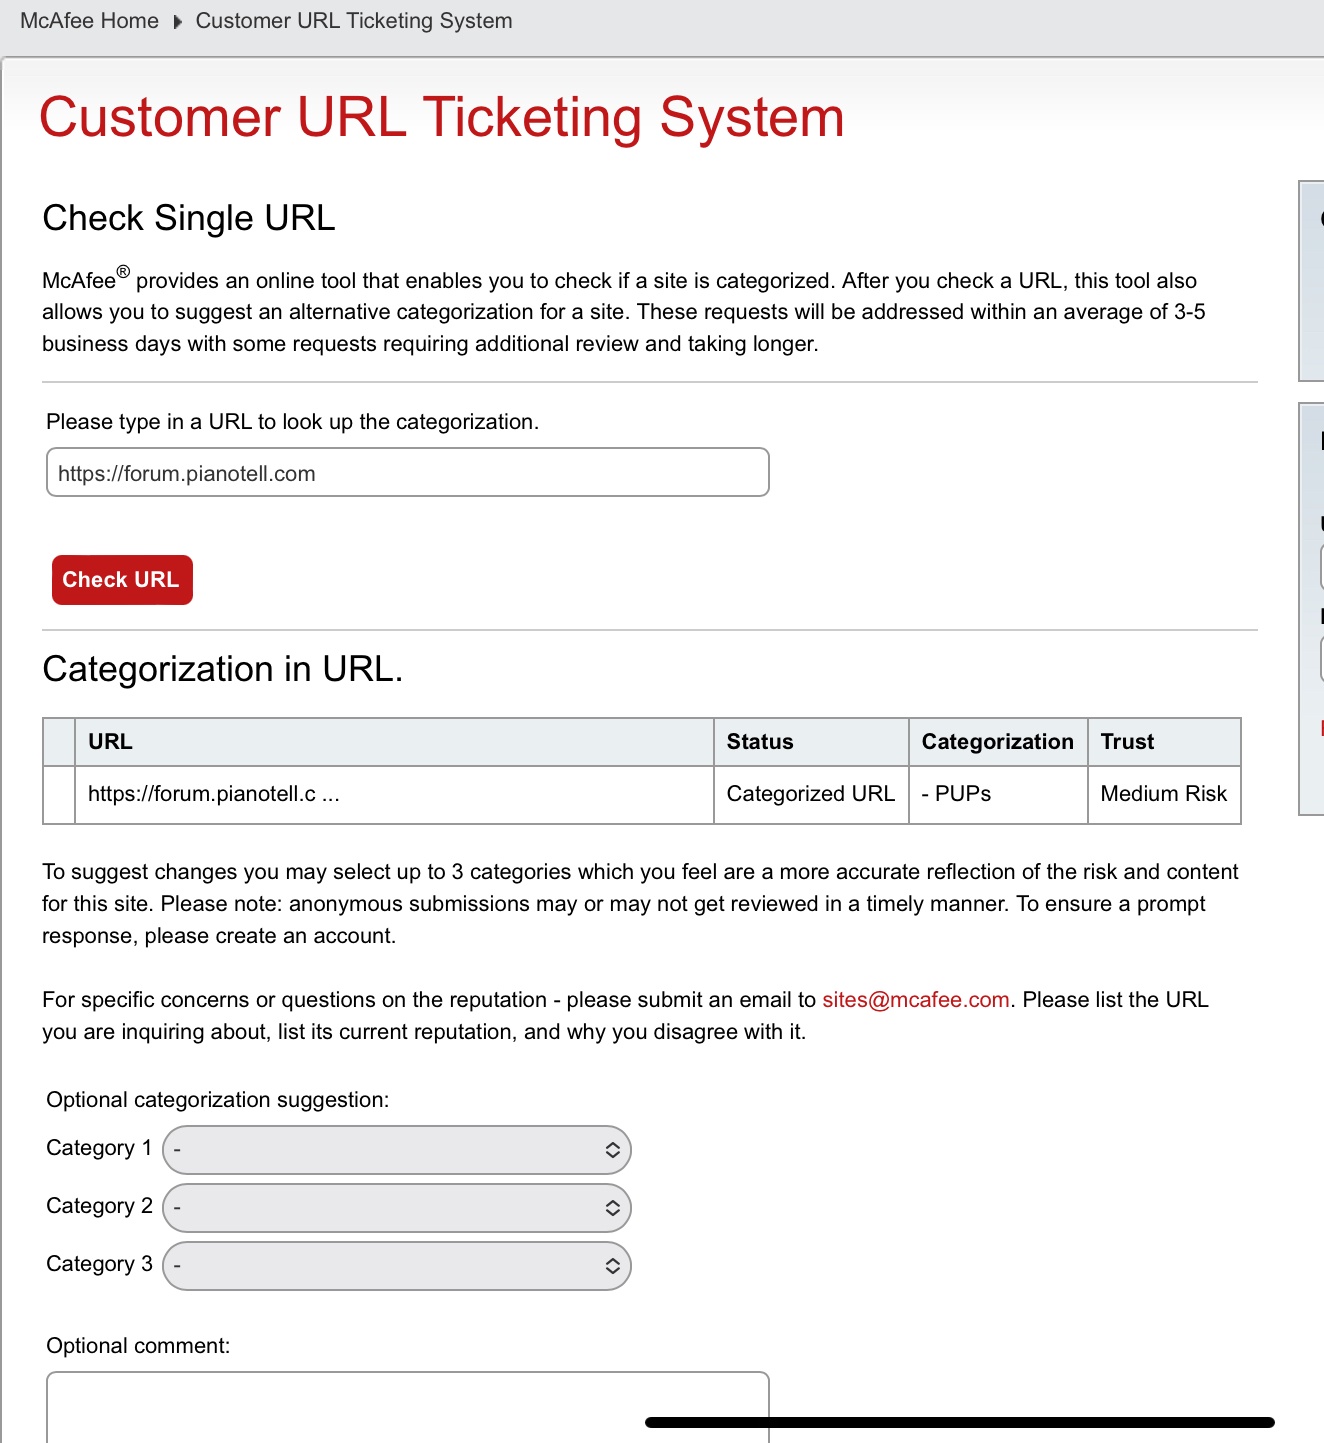Viewport: 1324px width, 1443px height.
Task: Click the breadcrumb arrow separator icon
Action: click(177, 22)
